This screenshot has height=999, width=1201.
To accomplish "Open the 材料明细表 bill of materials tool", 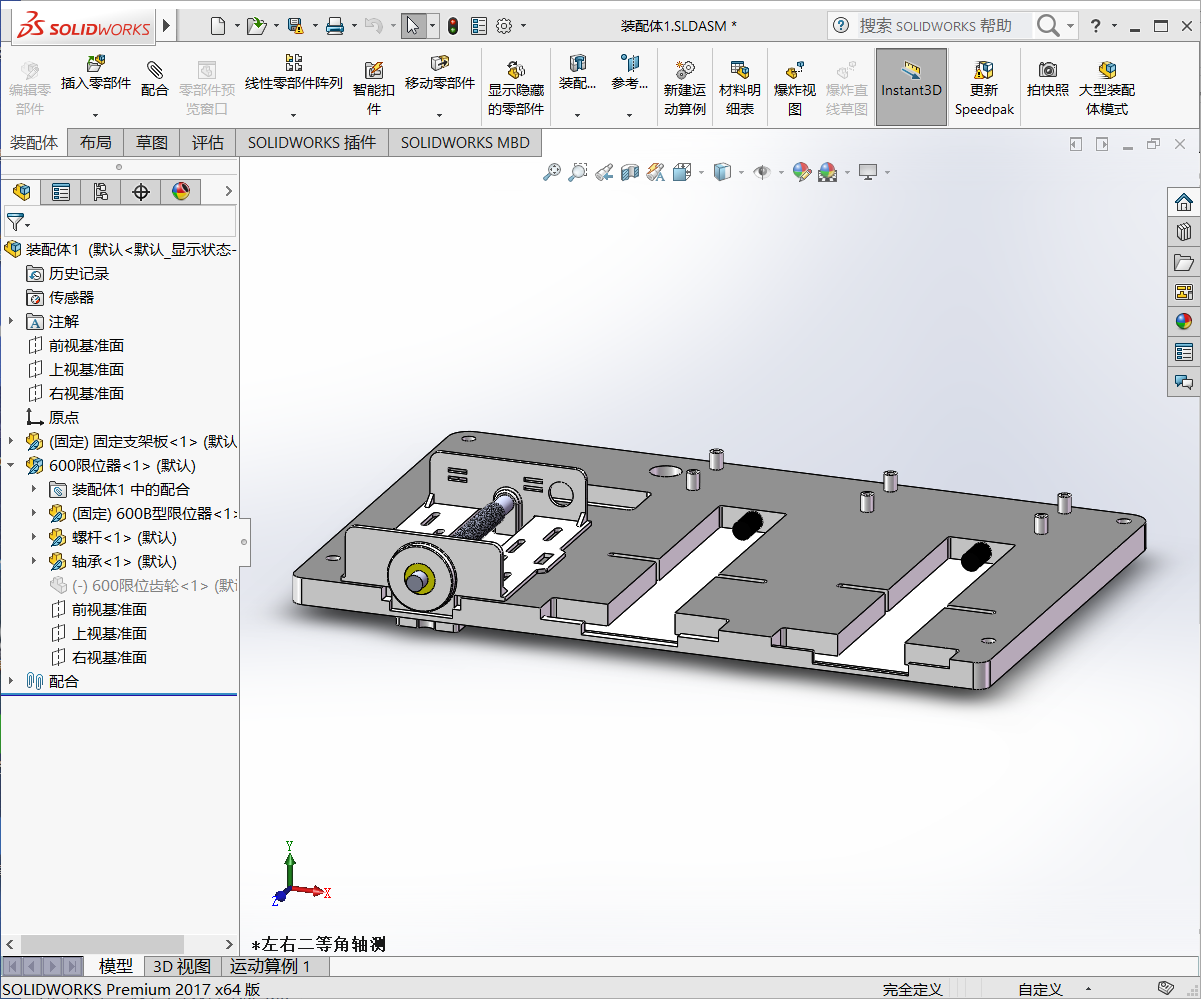I will coord(740,69).
